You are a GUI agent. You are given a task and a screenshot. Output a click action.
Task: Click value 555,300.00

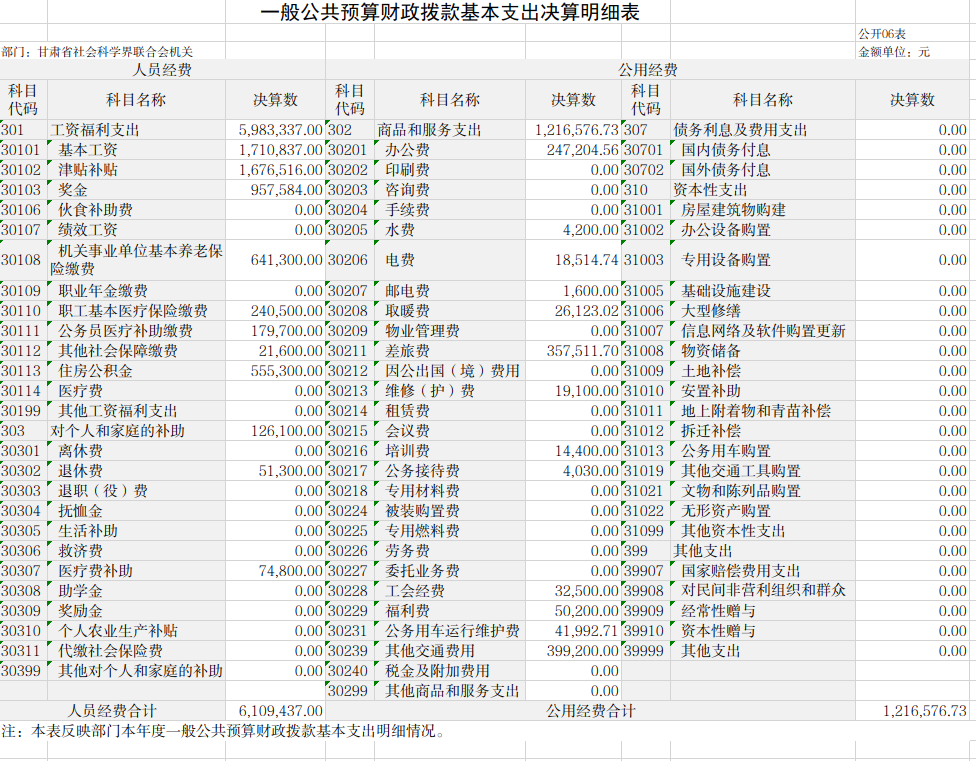click(x=286, y=371)
